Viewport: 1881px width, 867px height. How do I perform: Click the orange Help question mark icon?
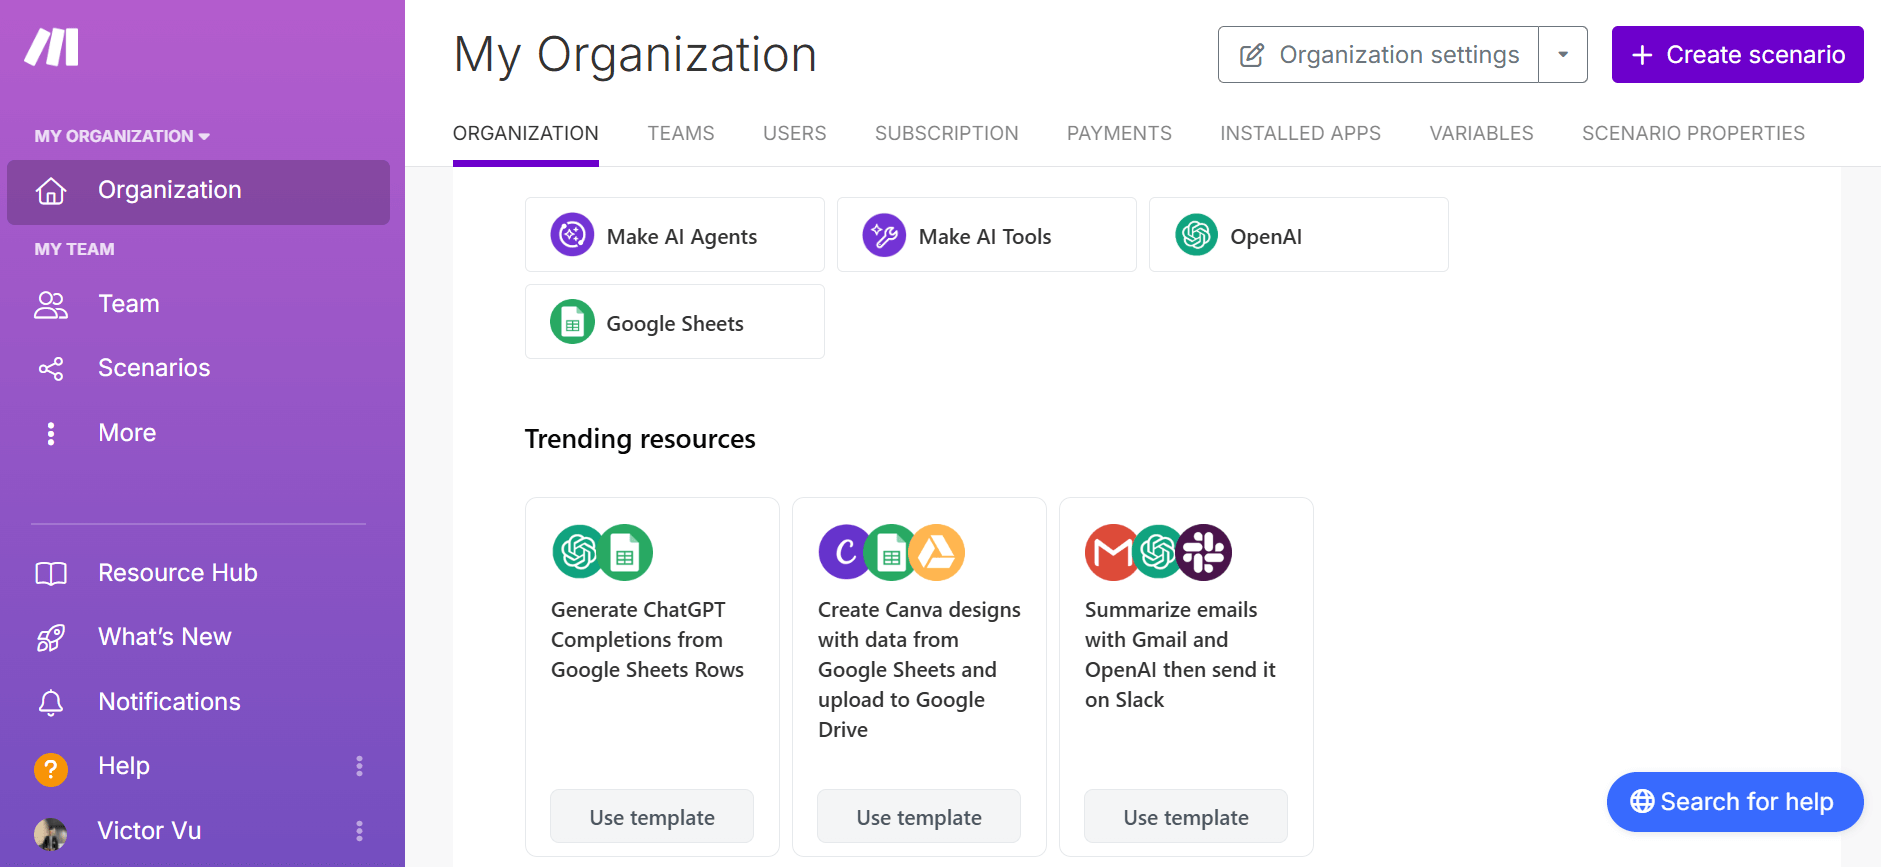[51, 769]
